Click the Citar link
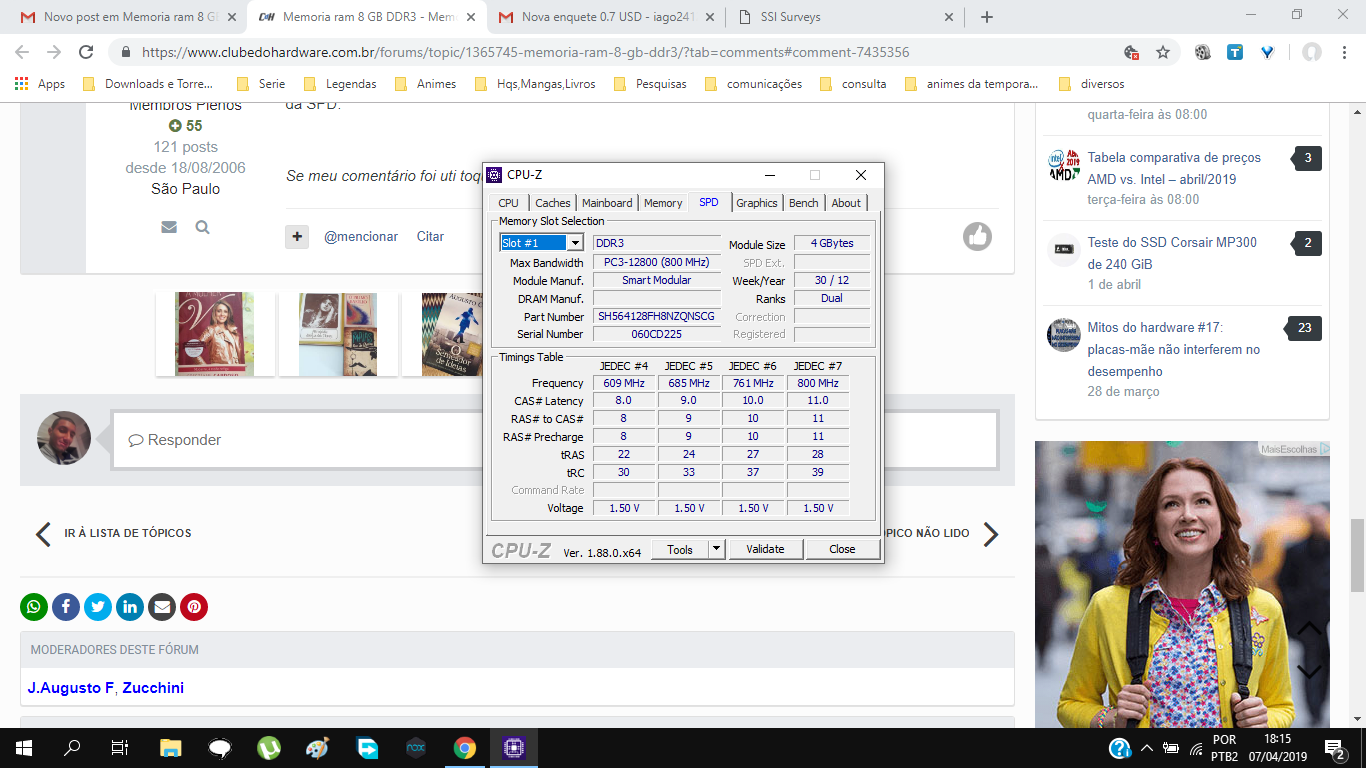Image resolution: width=1366 pixels, height=768 pixels. pyautogui.click(x=430, y=237)
